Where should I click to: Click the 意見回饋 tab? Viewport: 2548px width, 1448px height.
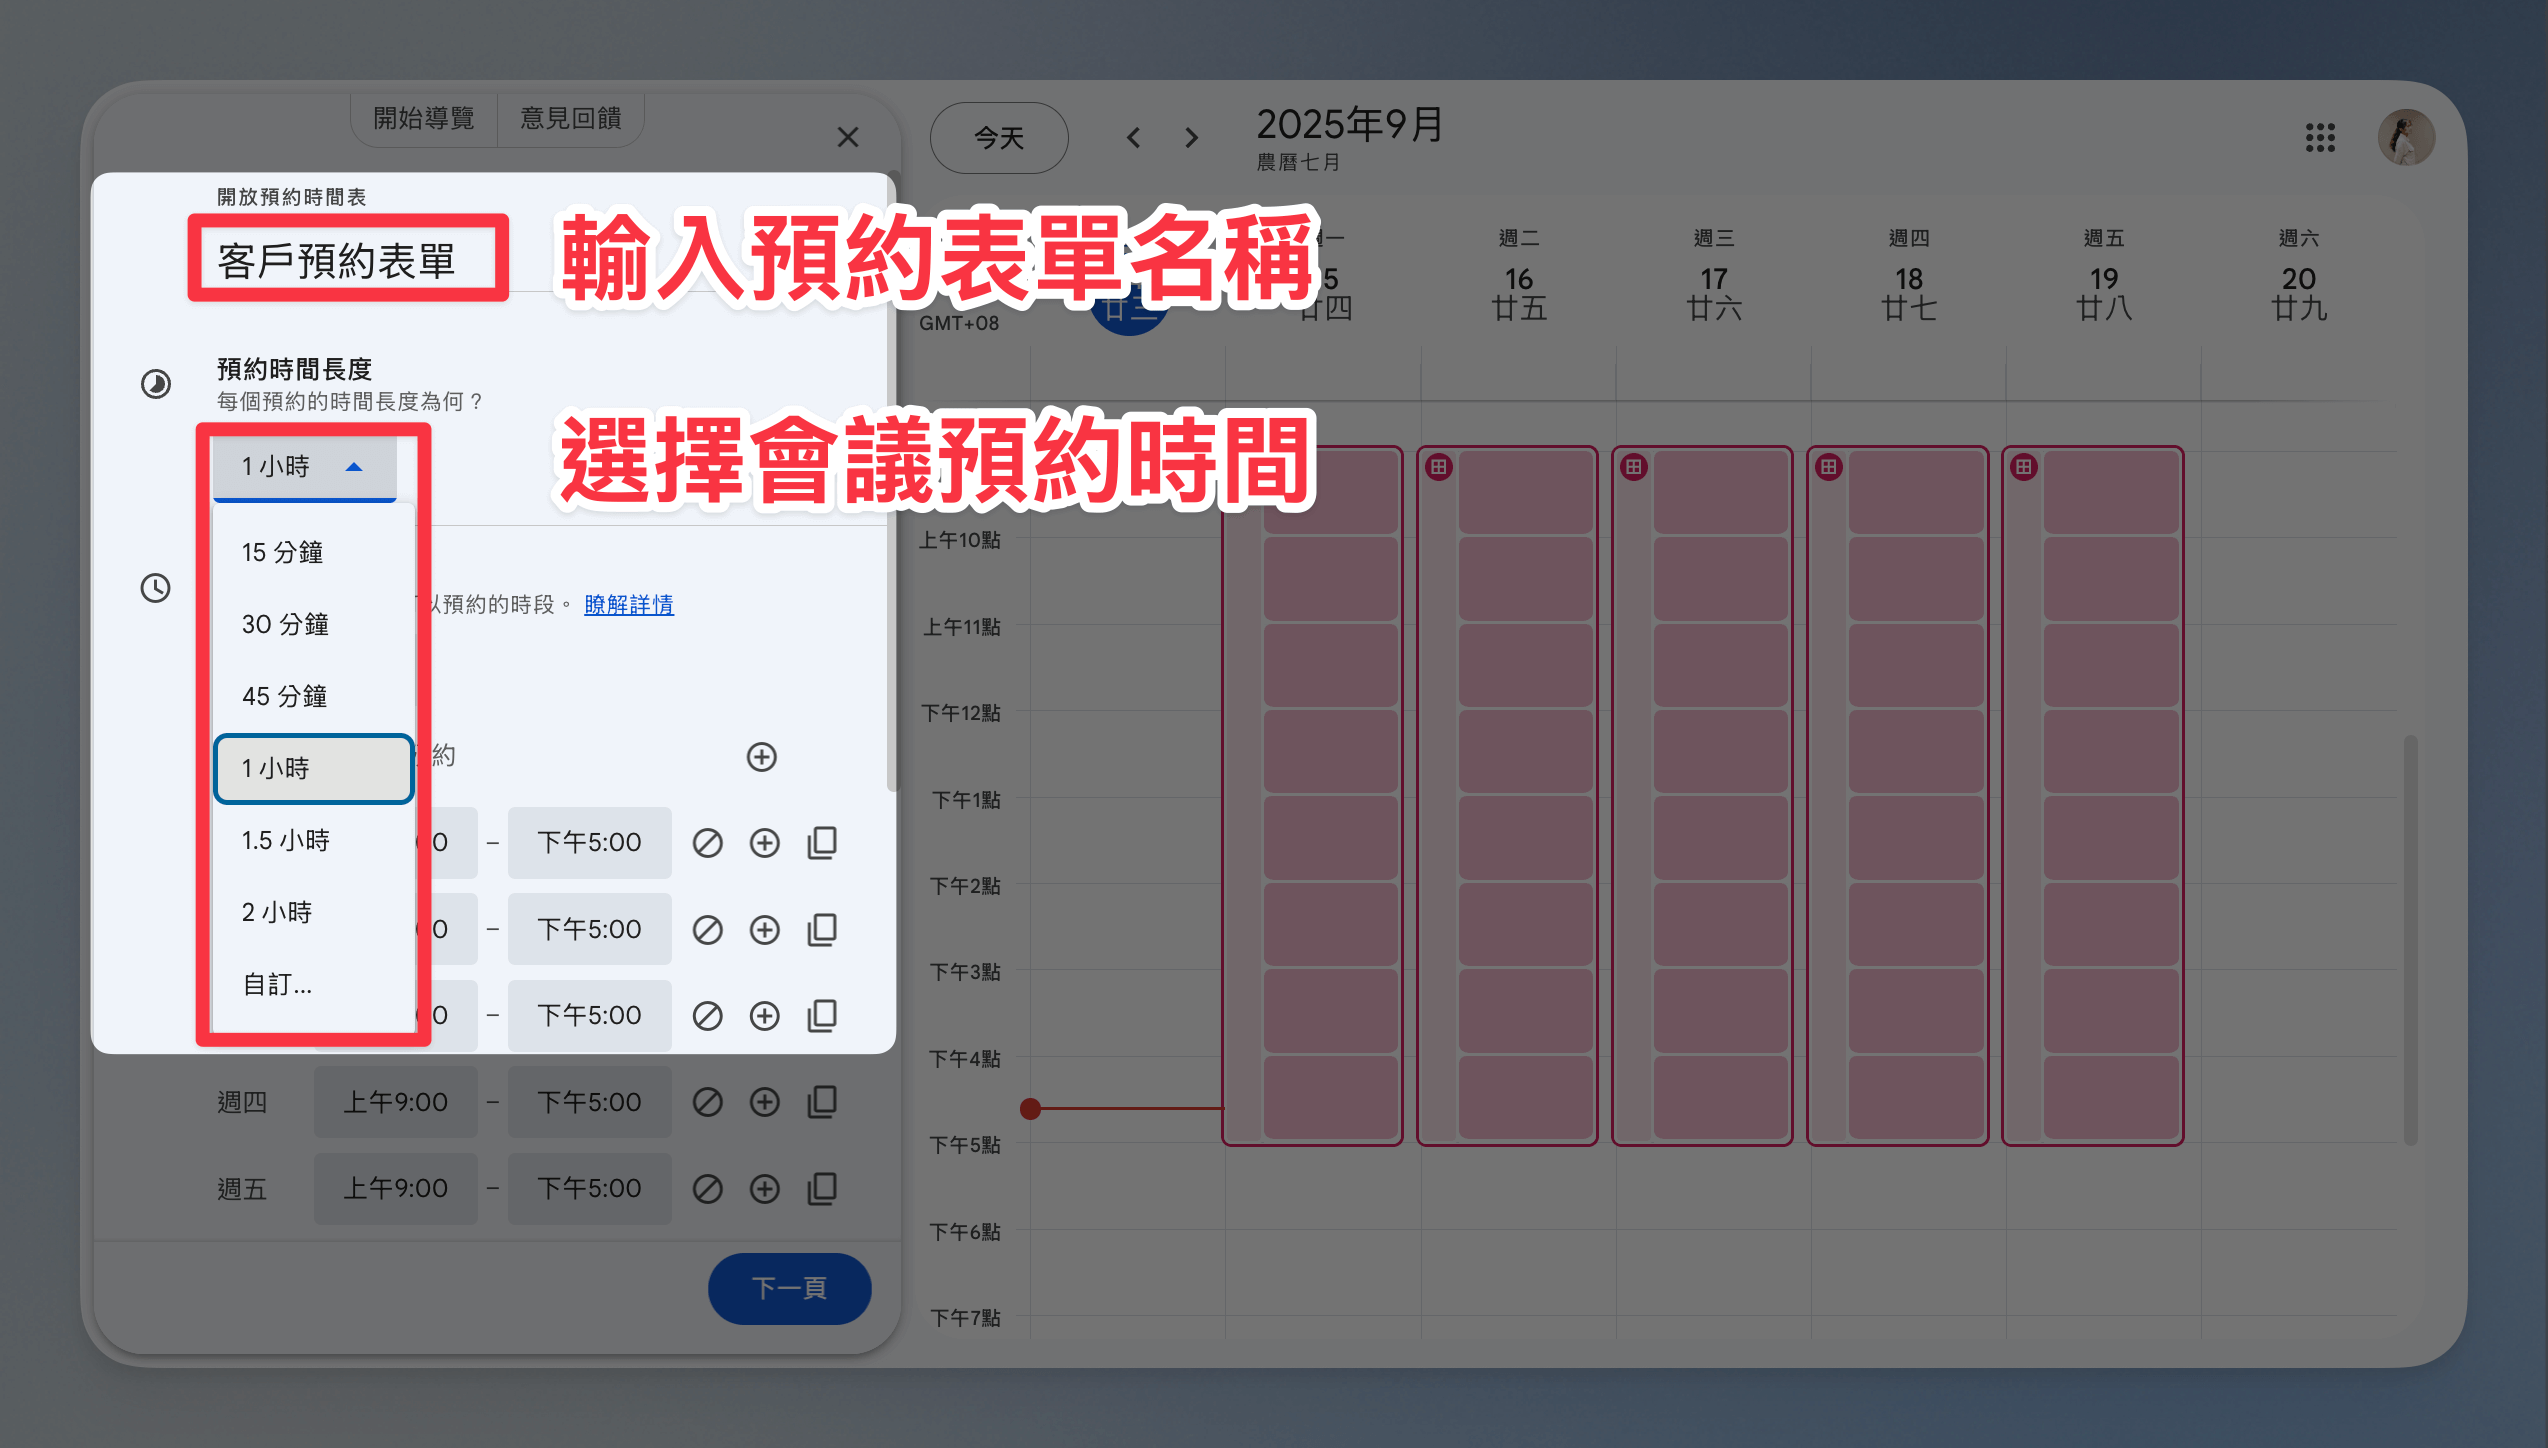tap(571, 118)
